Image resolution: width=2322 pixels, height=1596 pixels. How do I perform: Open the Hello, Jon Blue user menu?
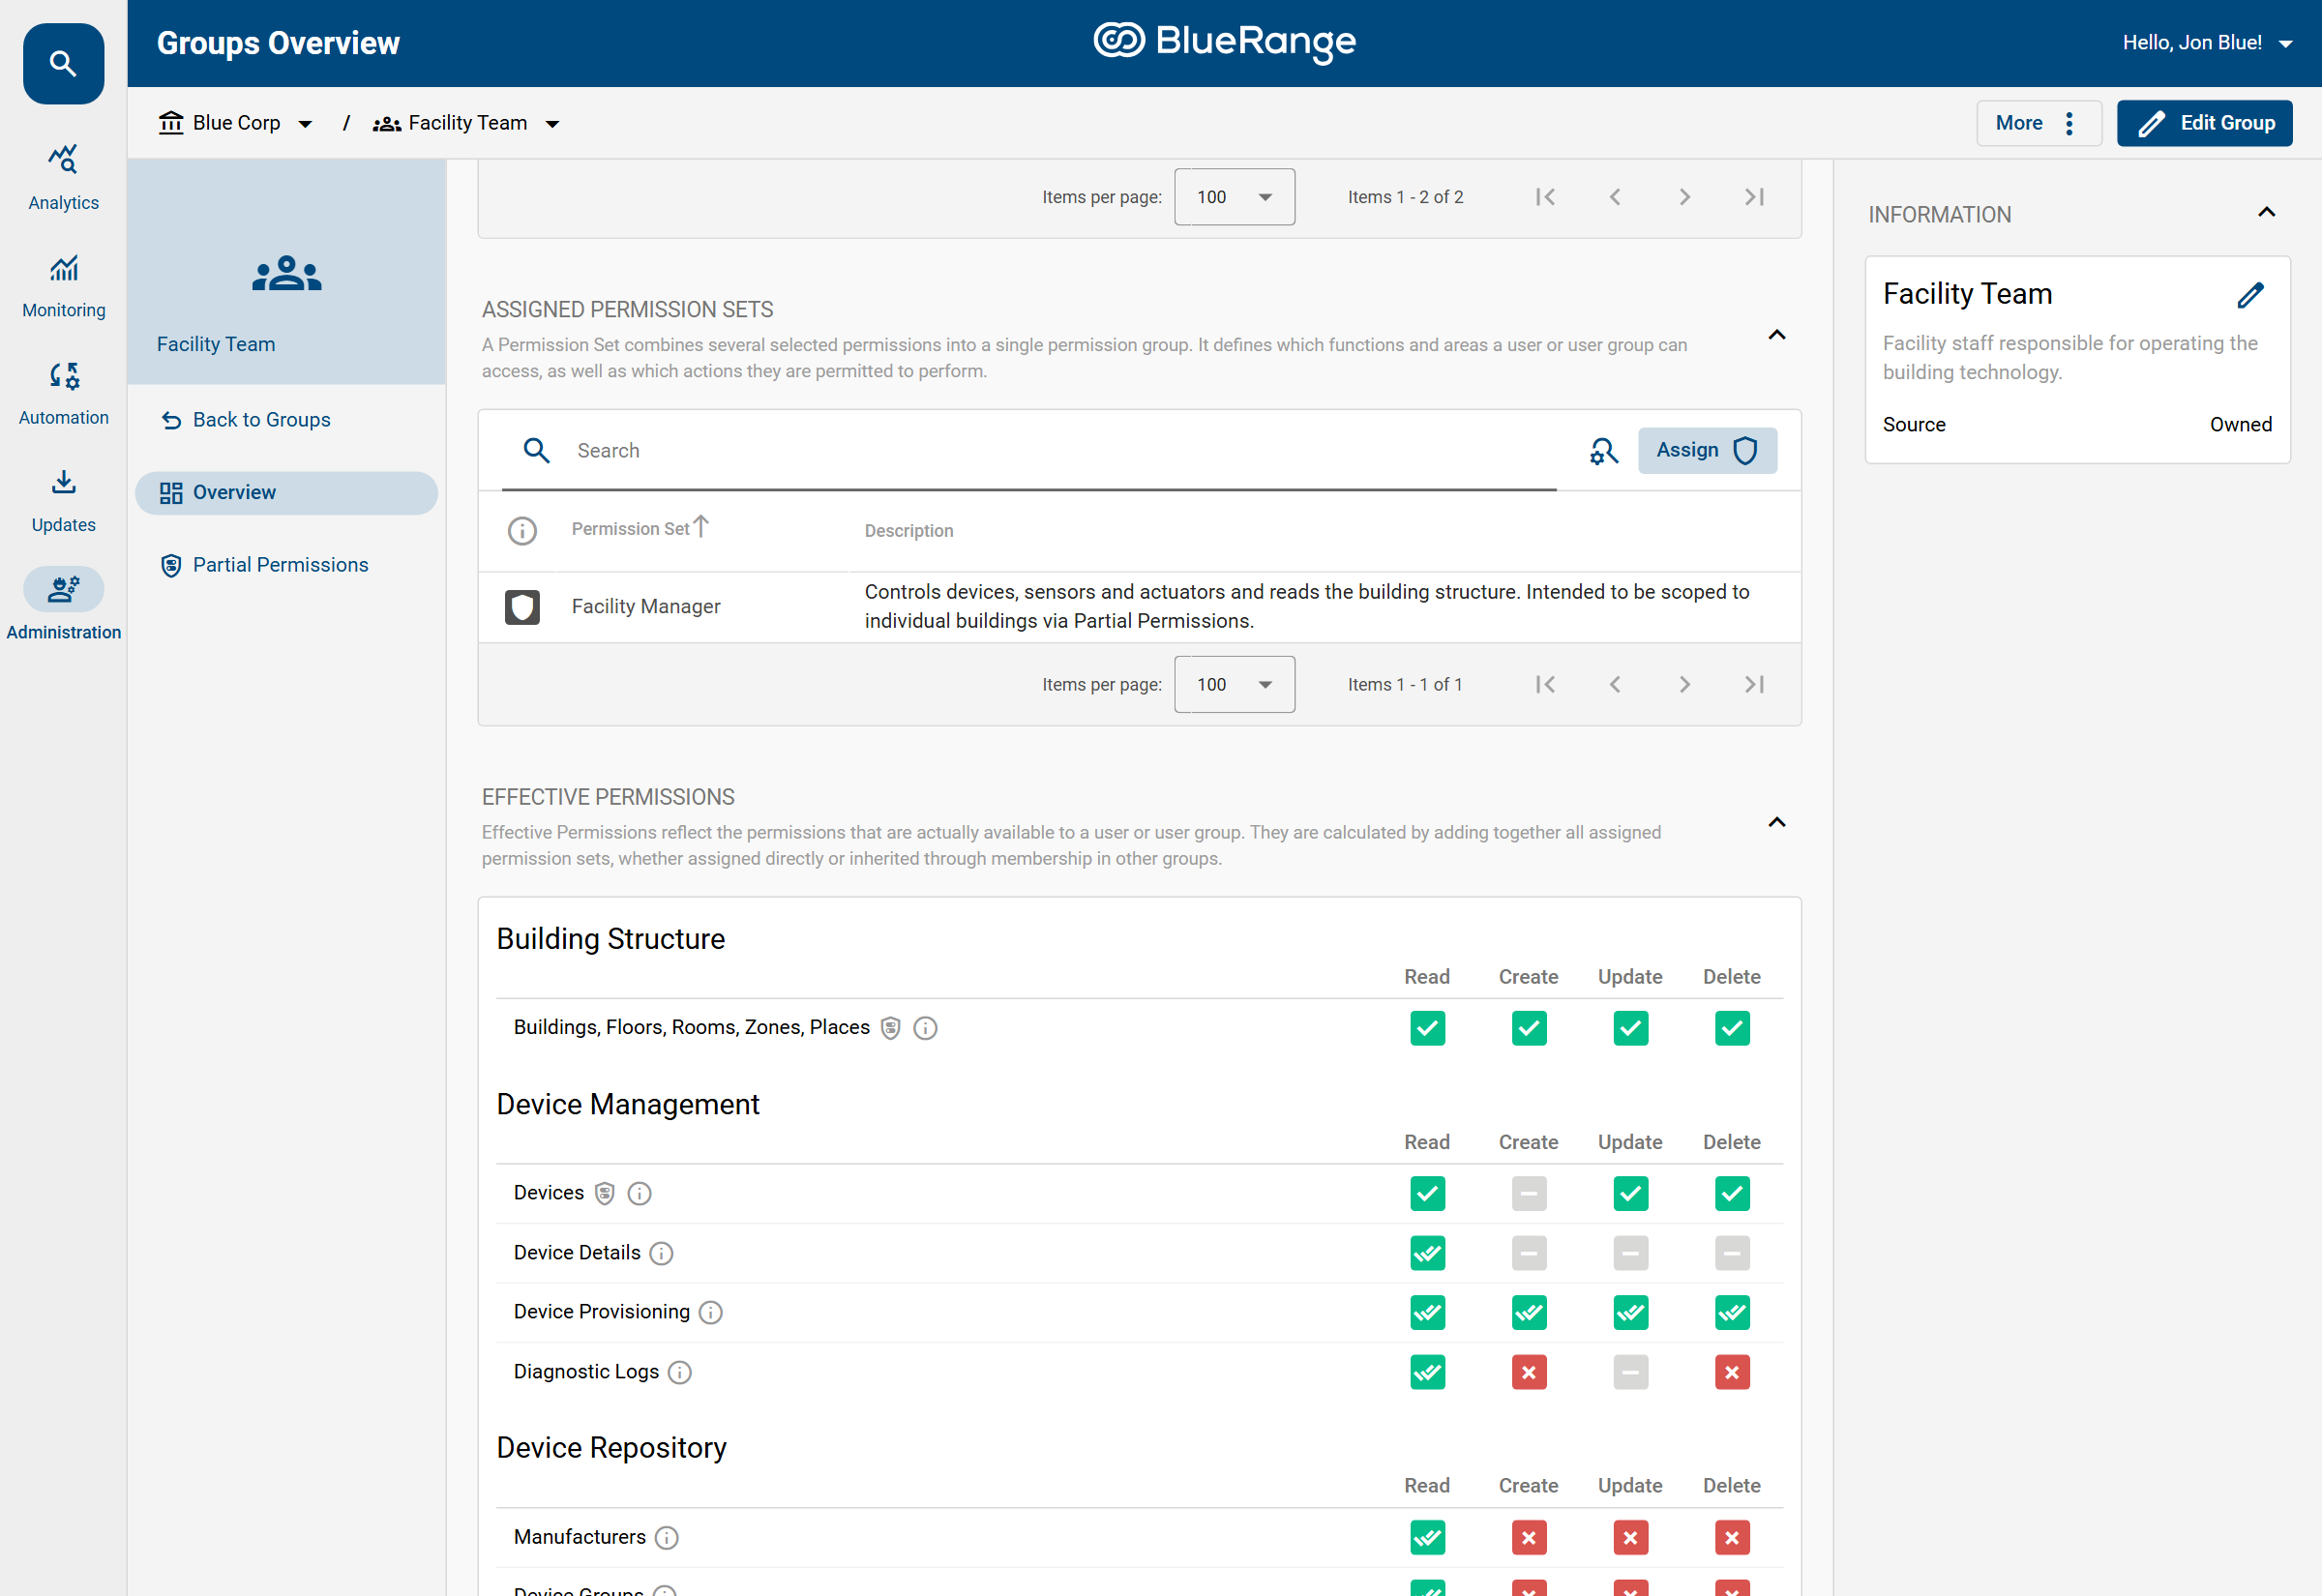click(x=2207, y=43)
